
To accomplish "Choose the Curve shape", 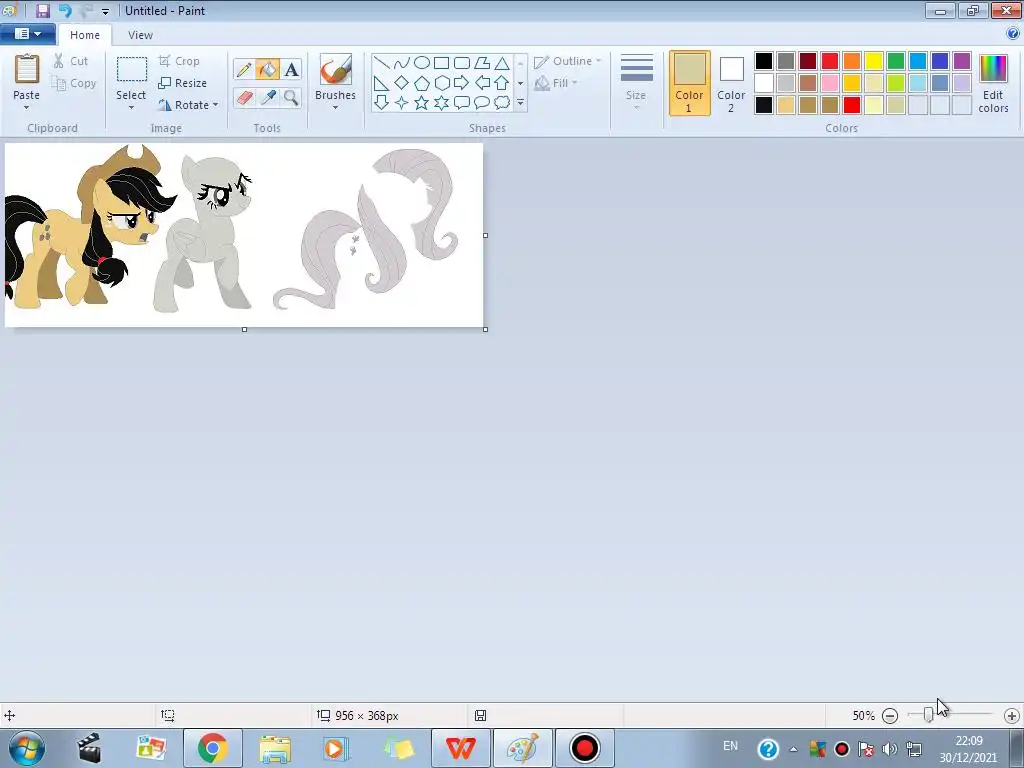I will (x=402, y=63).
